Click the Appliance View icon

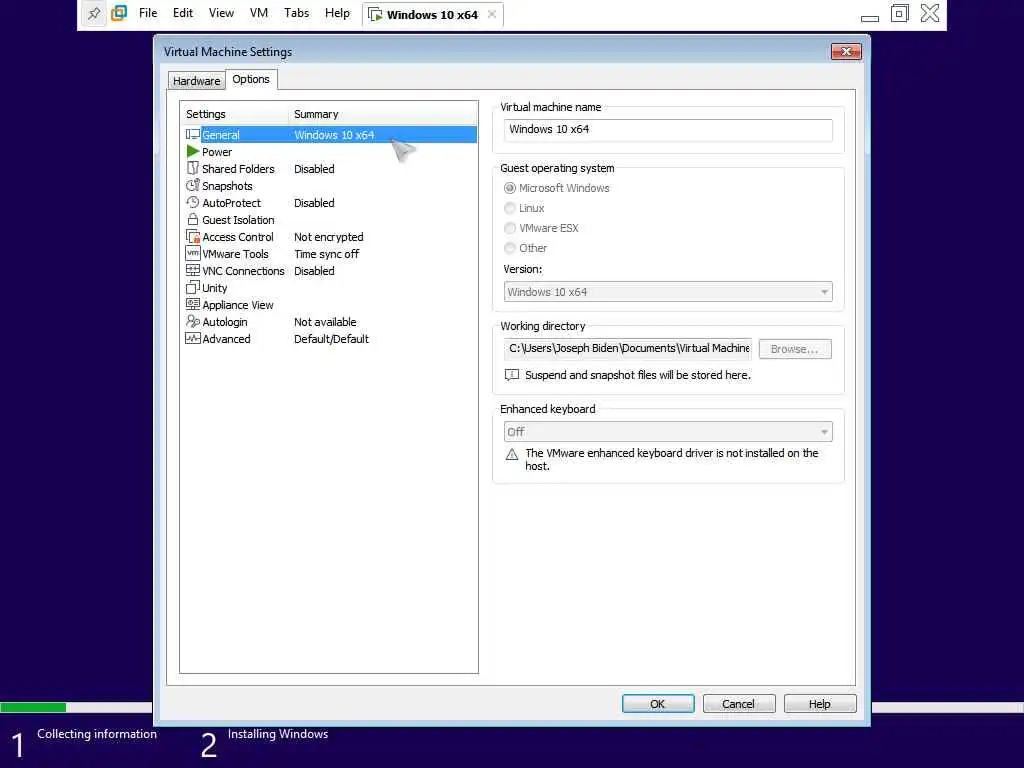pos(193,304)
